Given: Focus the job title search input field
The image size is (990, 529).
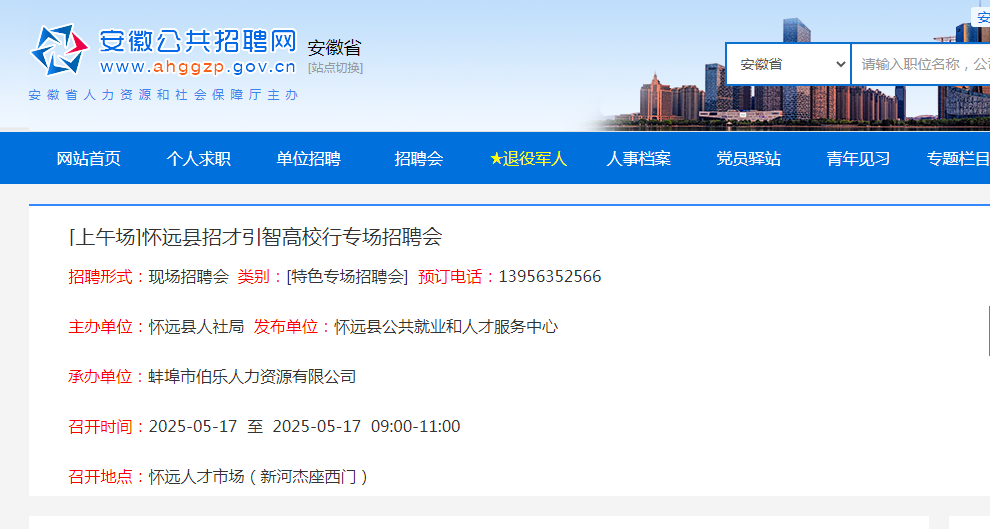Looking at the screenshot, I should pyautogui.click(x=921, y=64).
